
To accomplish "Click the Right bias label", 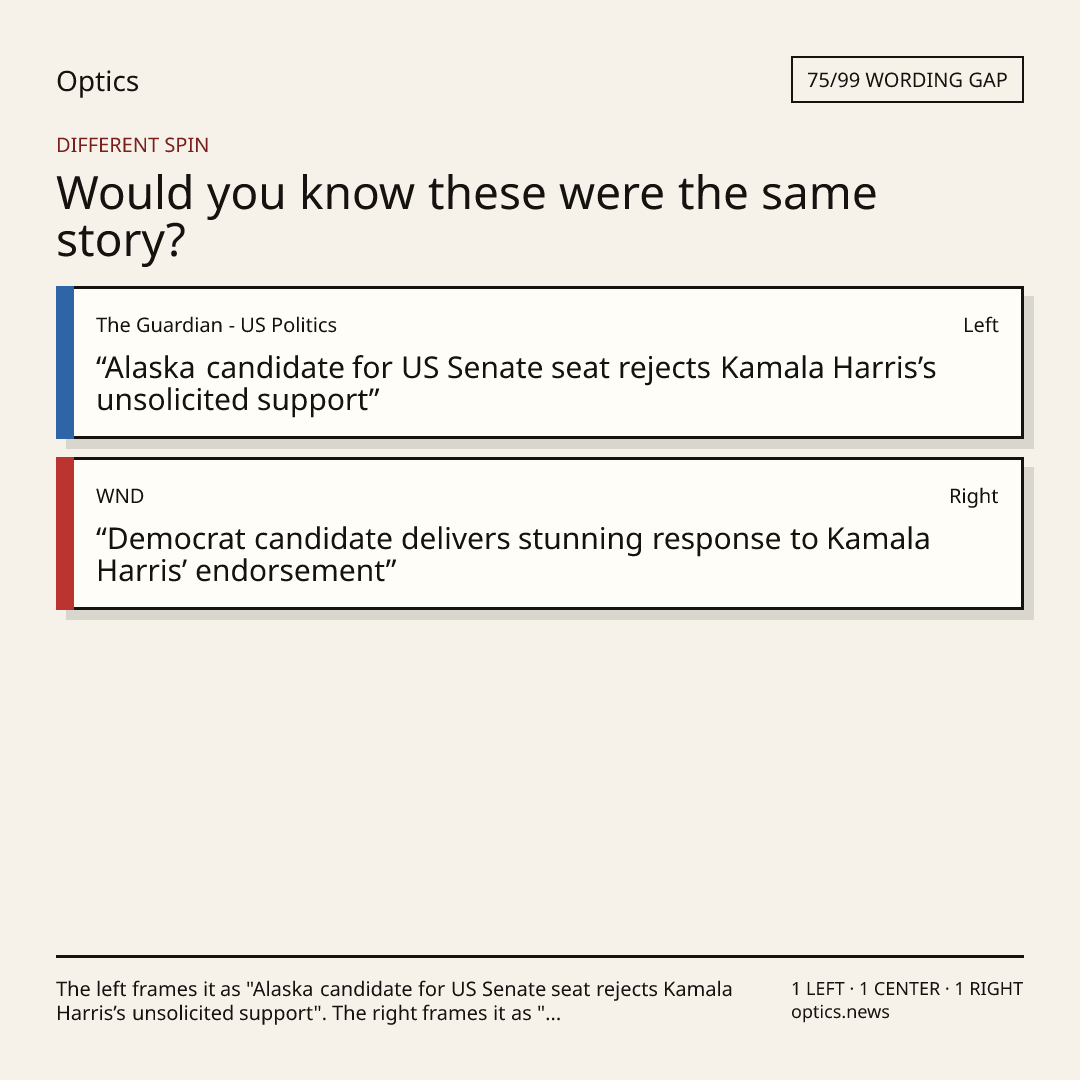I will point(973,496).
